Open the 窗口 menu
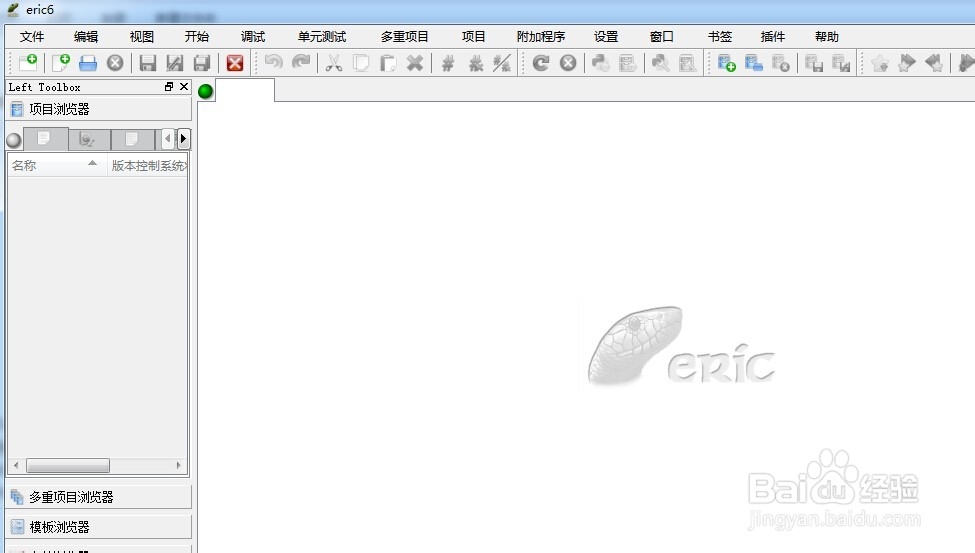 (x=662, y=37)
